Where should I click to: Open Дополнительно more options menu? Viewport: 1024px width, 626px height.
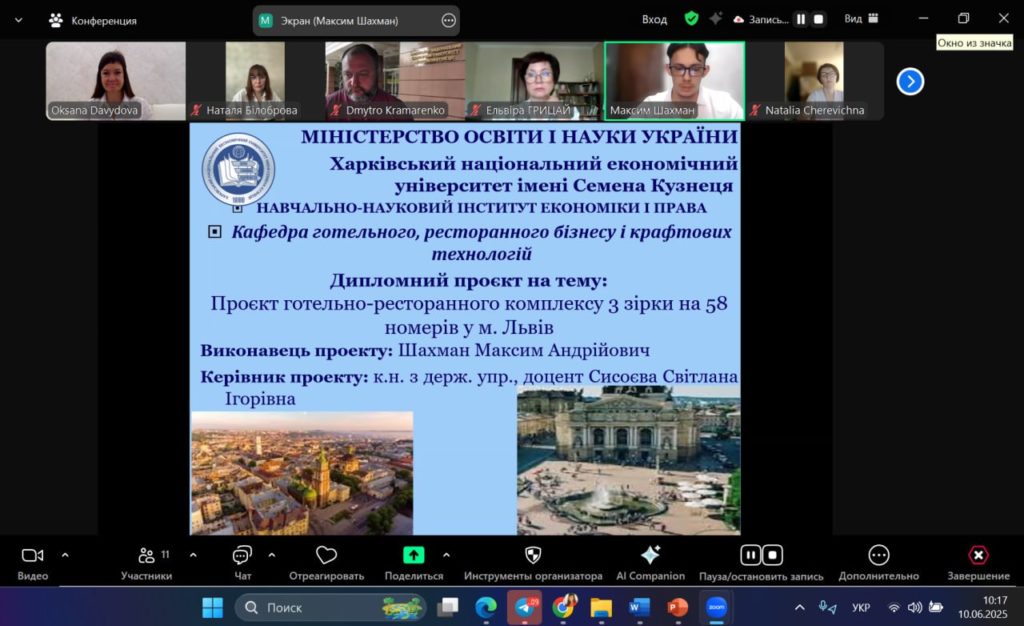click(x=878, y=556)
